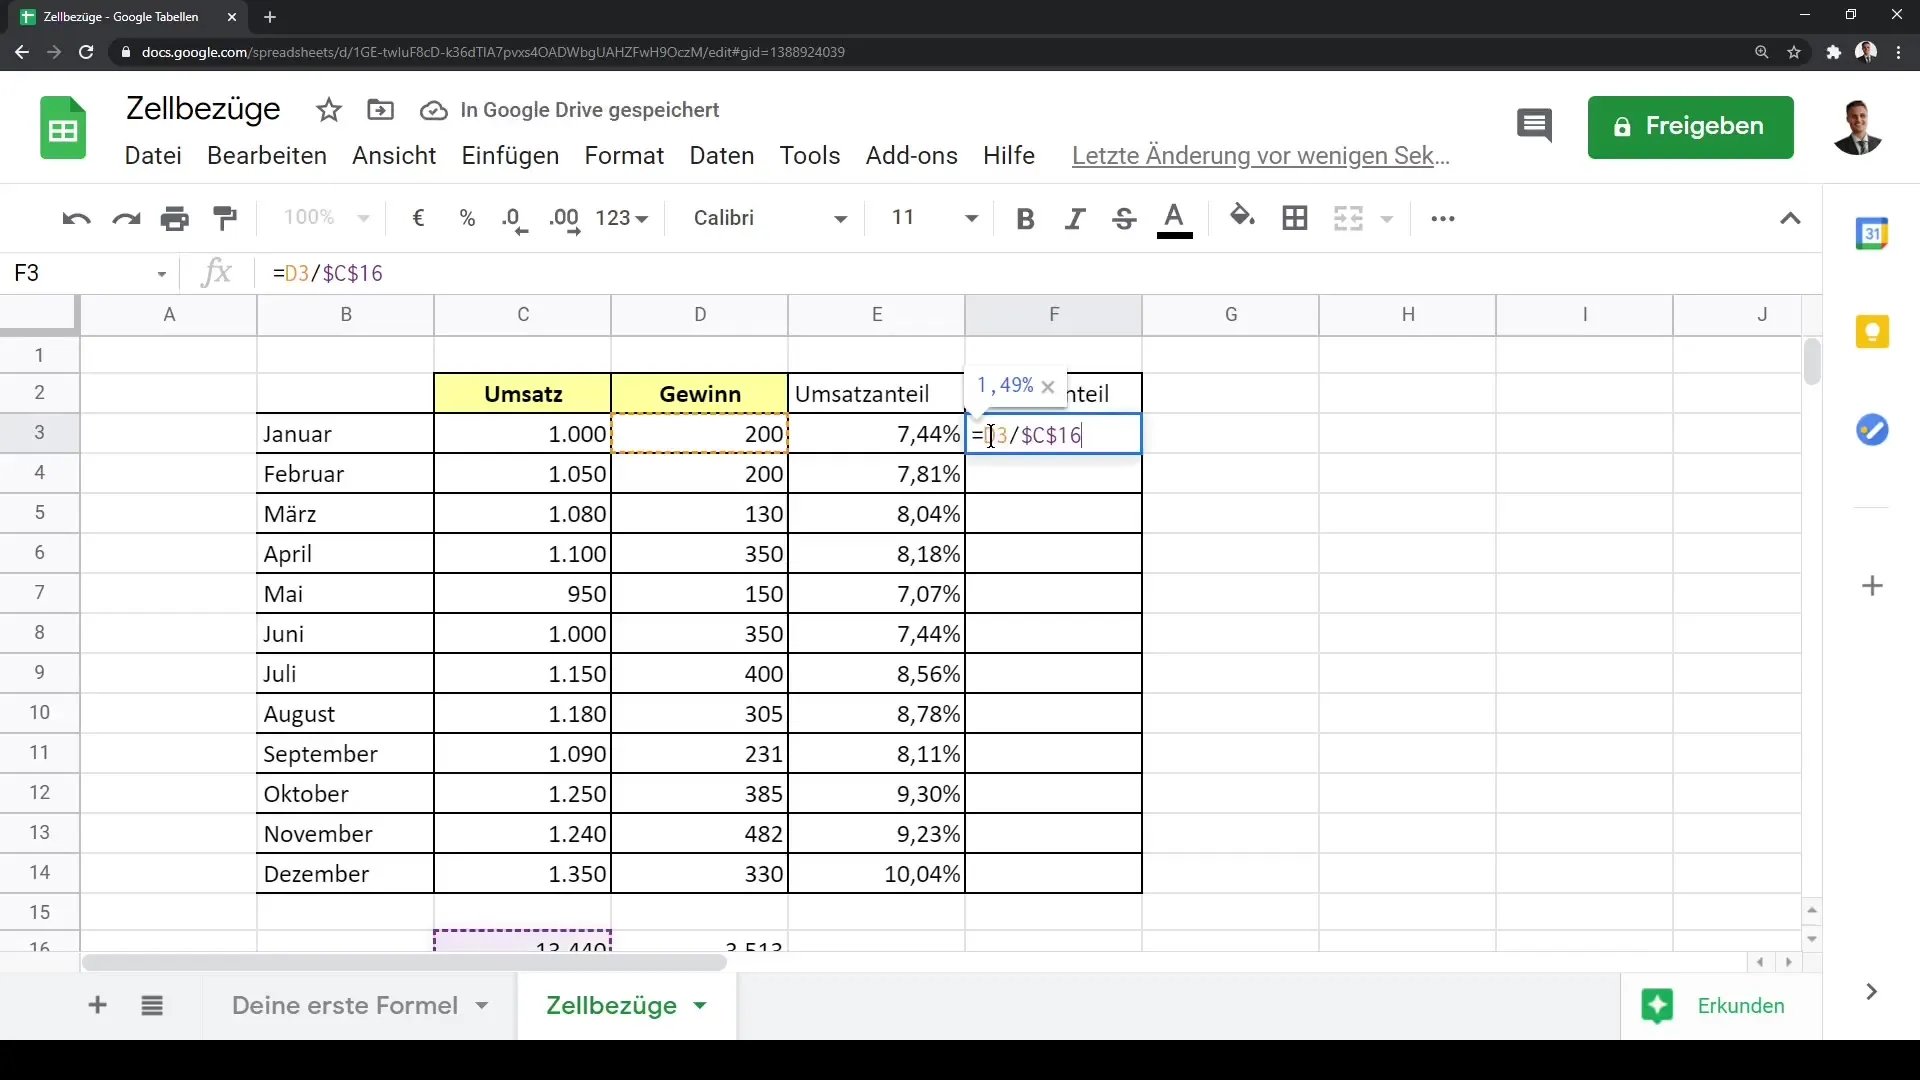Open the zoom 100% dropdown

[x=326, y=218]
